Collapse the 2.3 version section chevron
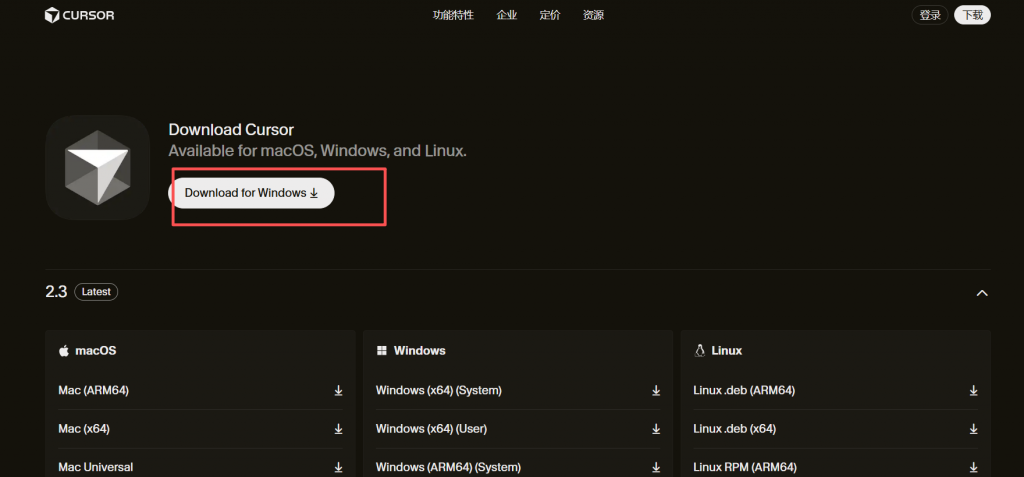 (x=982, y=293)
